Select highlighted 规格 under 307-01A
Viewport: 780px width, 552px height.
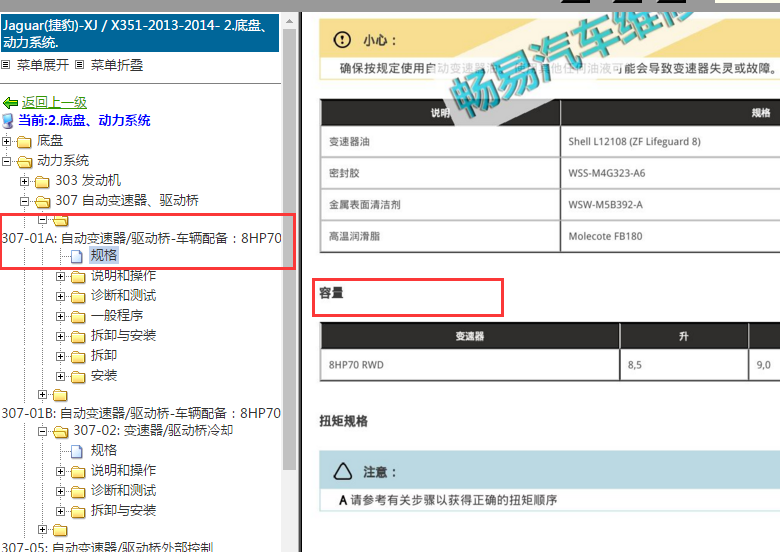(x=104, y=255)
